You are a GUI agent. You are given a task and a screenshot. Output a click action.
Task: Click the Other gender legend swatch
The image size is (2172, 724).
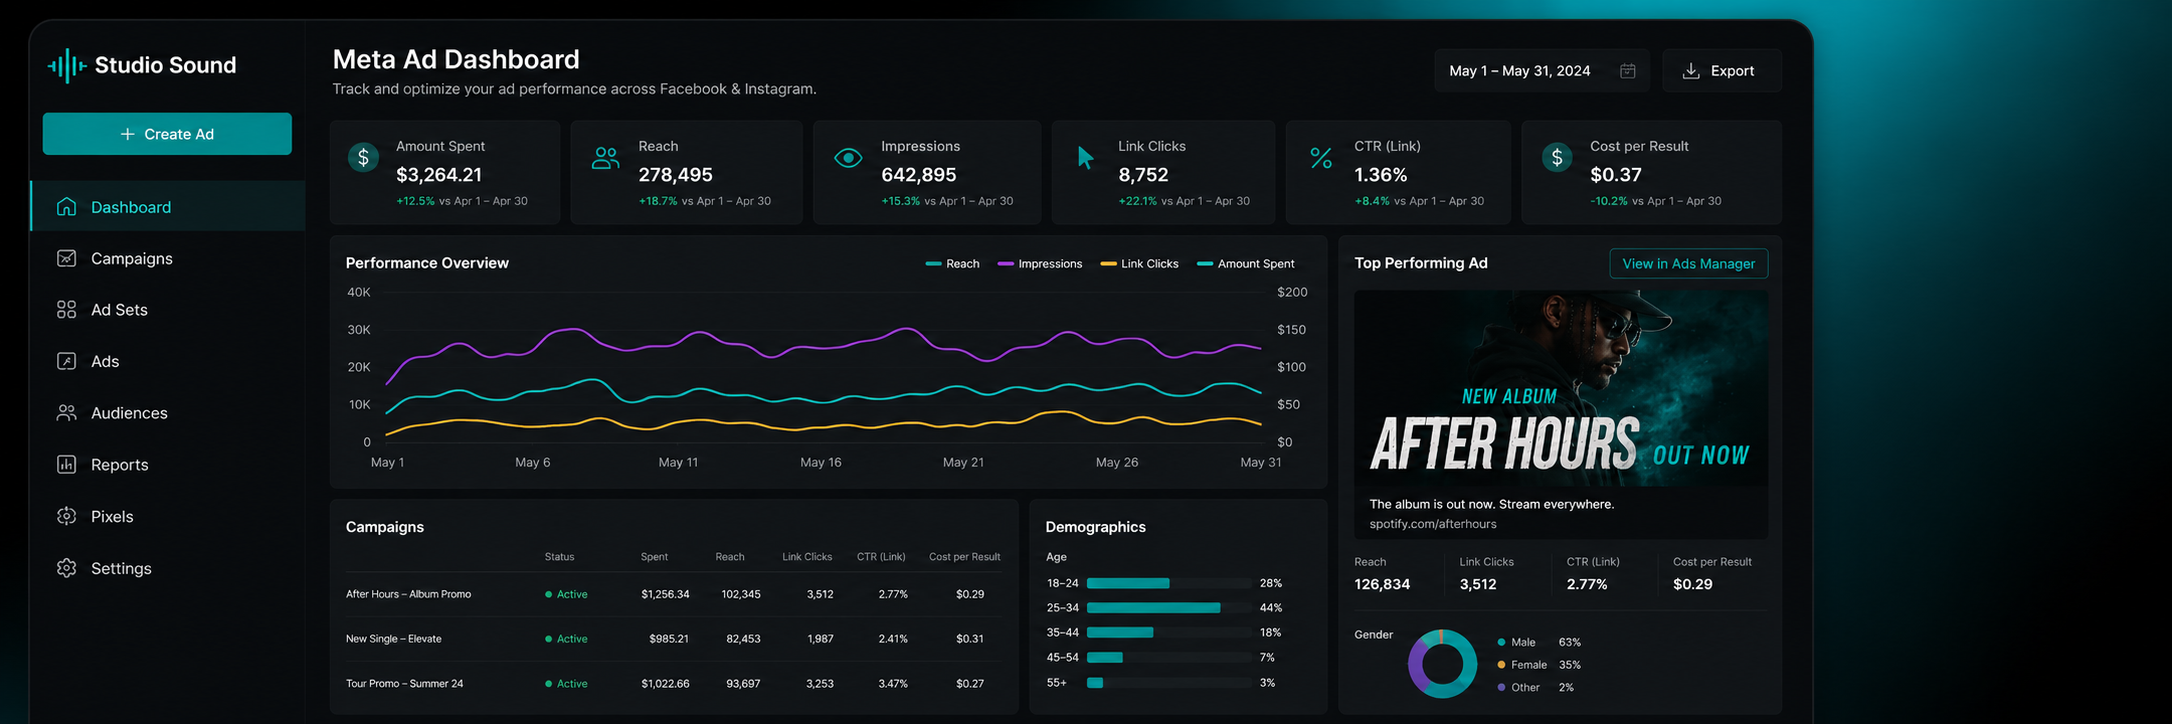tap(1501, 688)
